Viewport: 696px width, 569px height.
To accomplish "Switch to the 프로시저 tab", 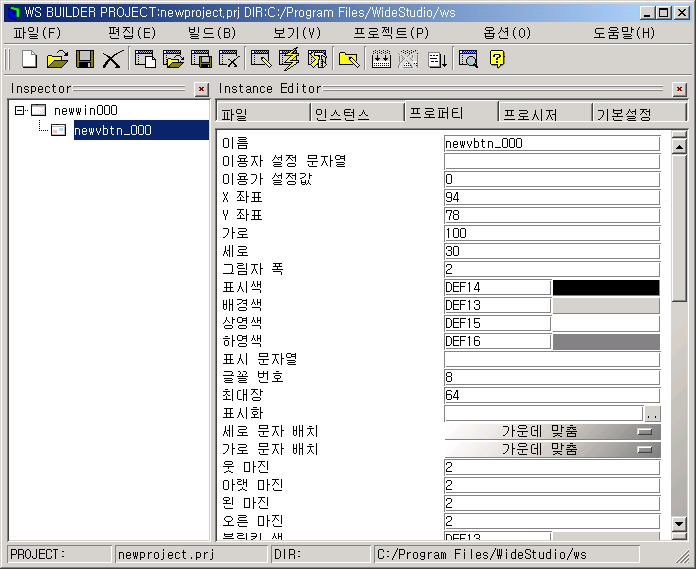I will [x=546, y=113].
